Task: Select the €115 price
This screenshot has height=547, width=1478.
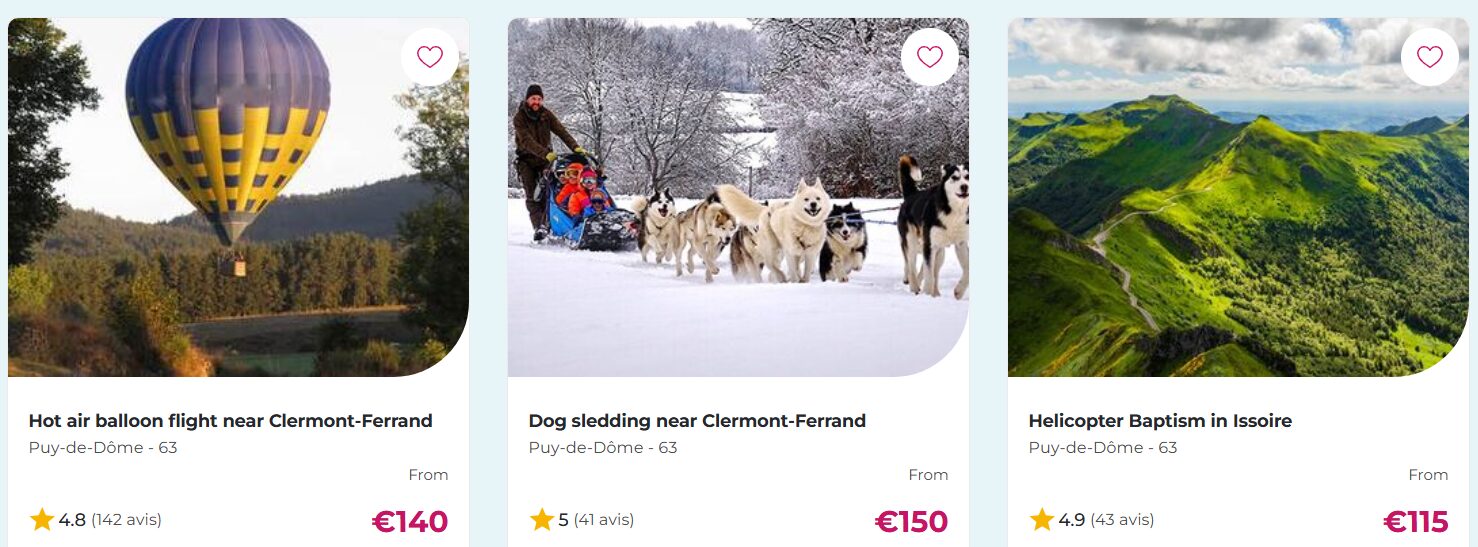Action: point(1416,521)
